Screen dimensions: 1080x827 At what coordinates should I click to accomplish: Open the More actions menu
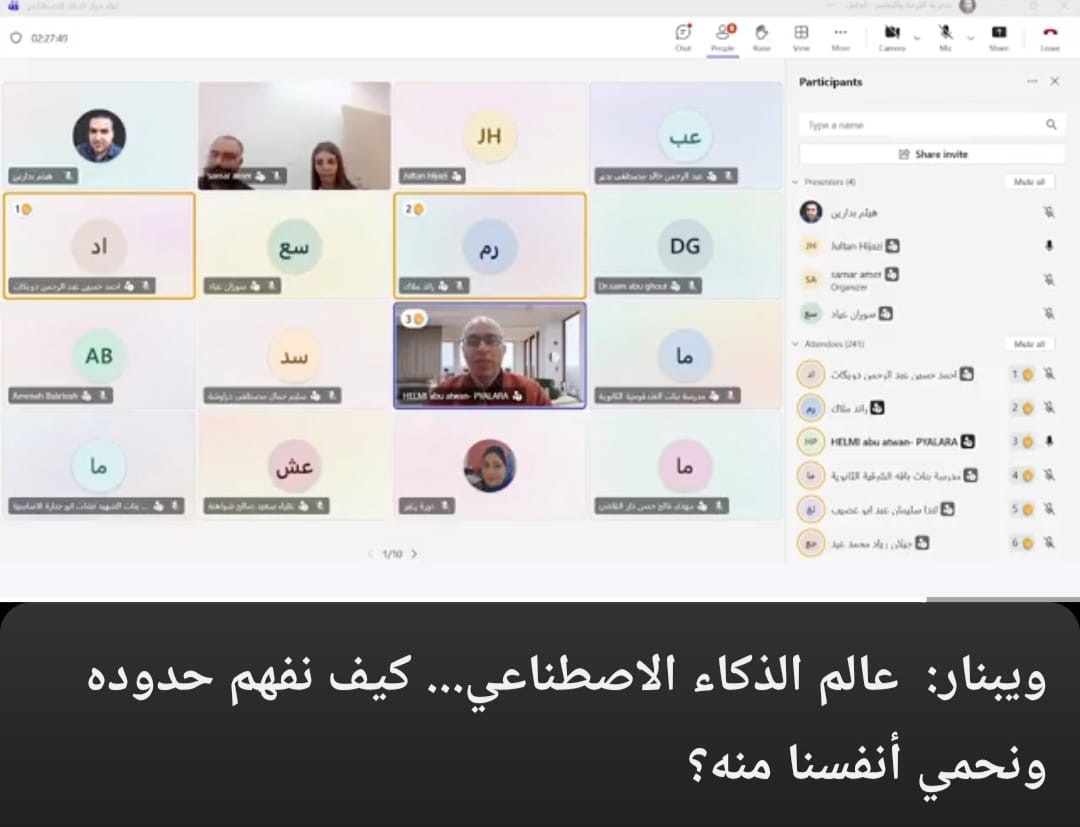click(x=840, y=37)
